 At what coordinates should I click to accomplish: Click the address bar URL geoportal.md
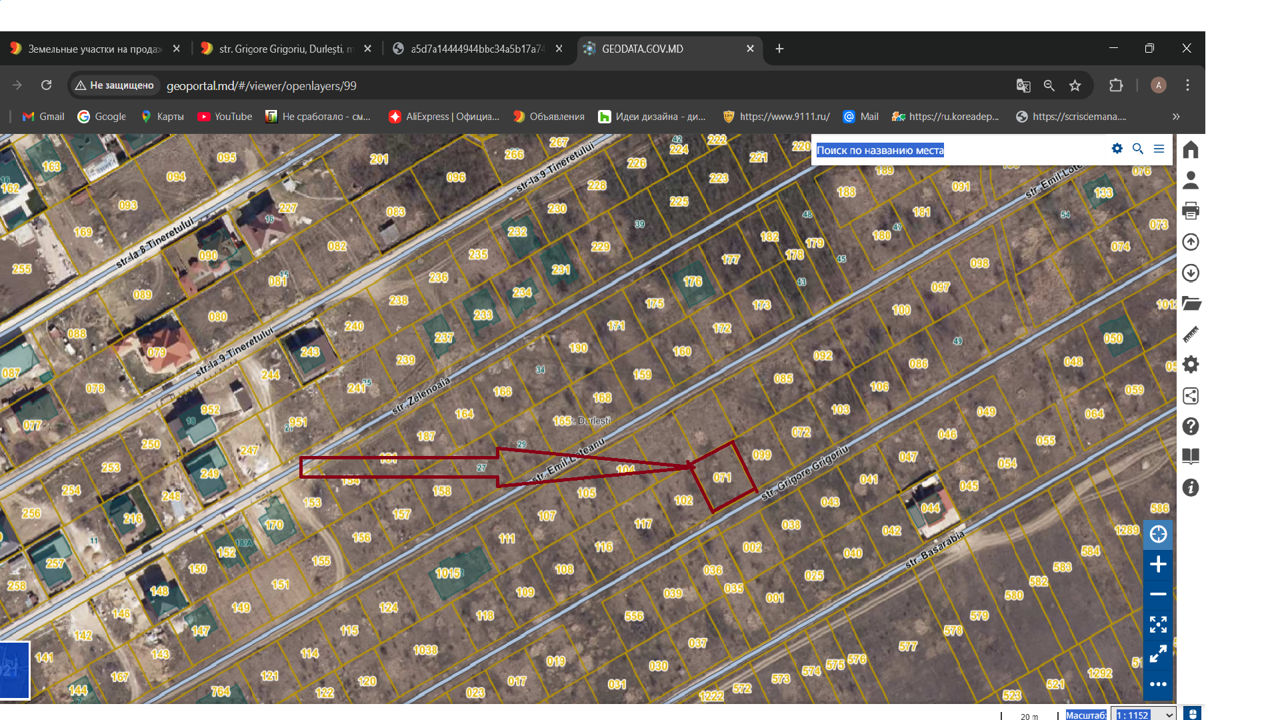261,86
